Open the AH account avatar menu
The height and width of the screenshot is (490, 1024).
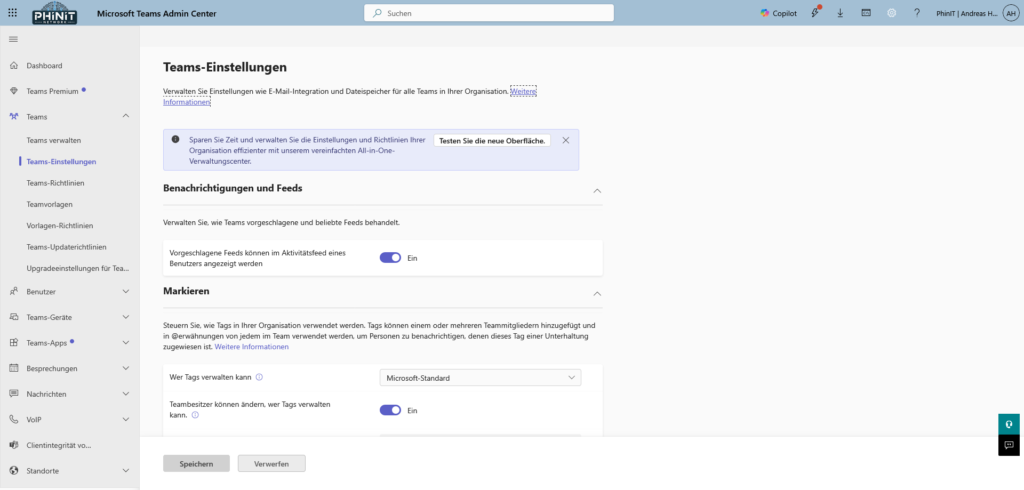1011,13
